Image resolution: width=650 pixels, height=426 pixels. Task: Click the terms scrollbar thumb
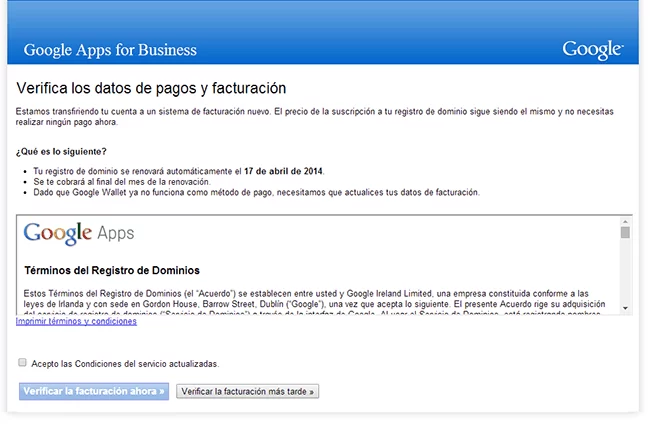[x=625, y=232]
